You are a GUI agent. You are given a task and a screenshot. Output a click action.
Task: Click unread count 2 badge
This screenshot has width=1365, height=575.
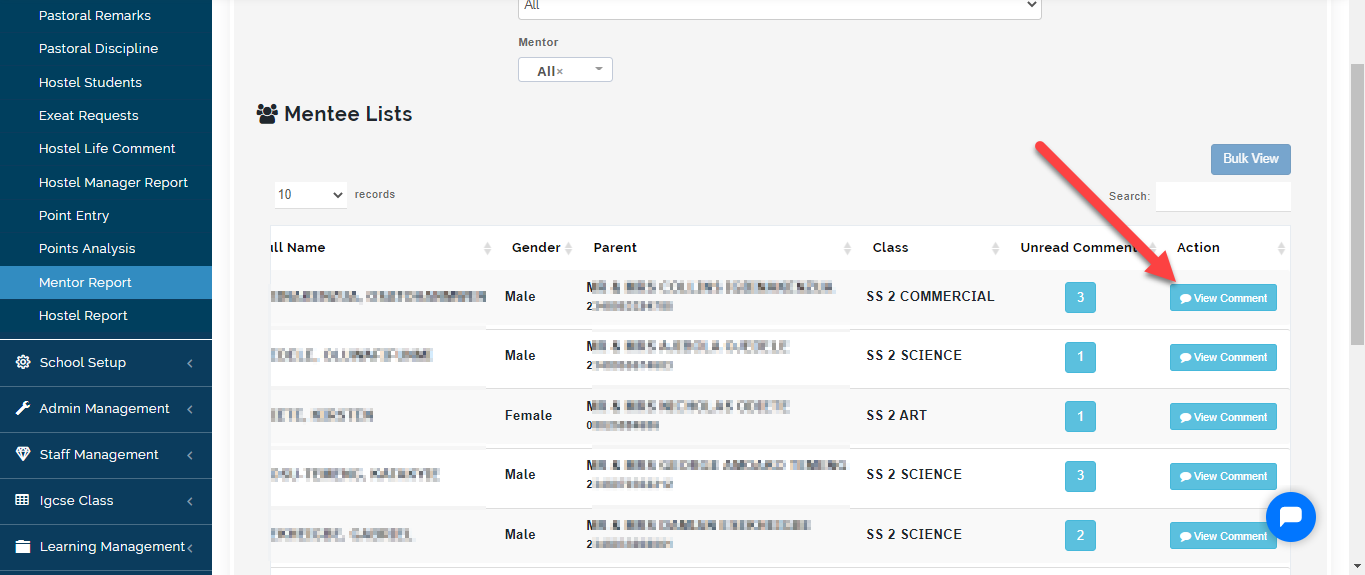[1080, 535]
